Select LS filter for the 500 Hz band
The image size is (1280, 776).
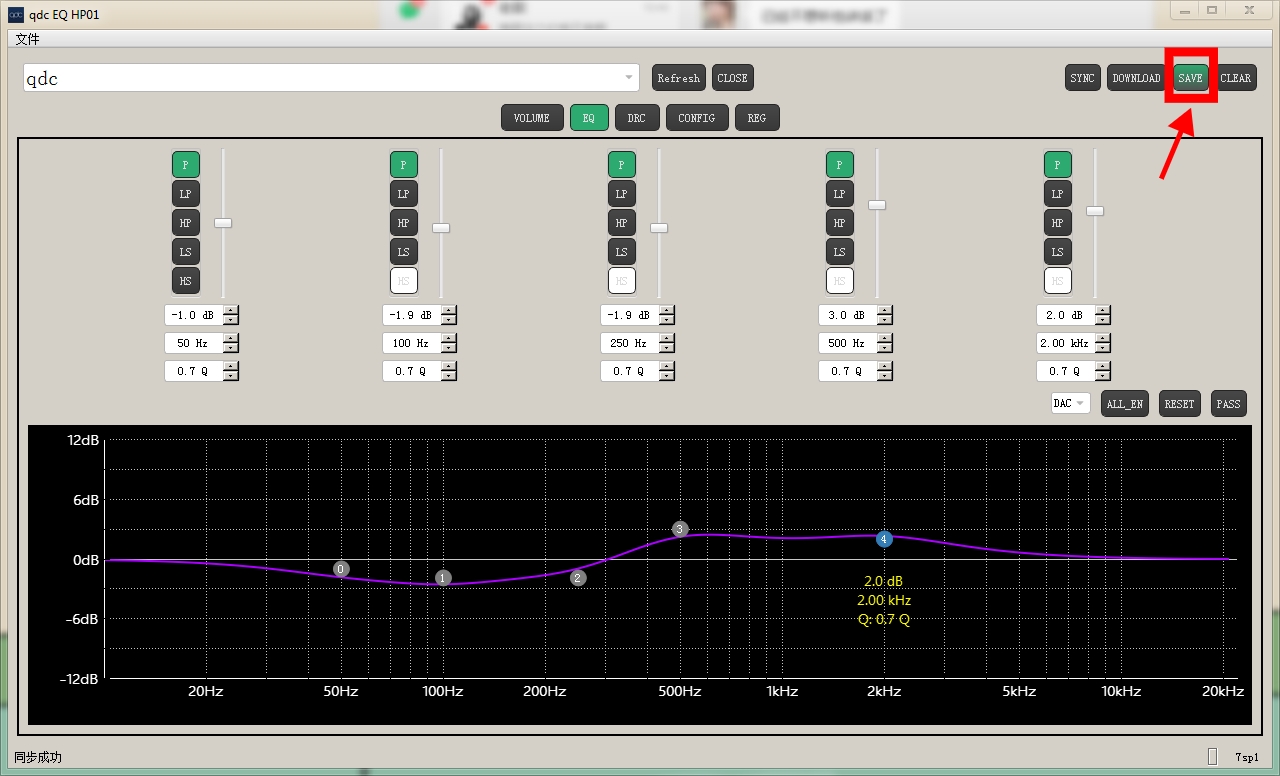pyautogui.click(x=839, y=252)
